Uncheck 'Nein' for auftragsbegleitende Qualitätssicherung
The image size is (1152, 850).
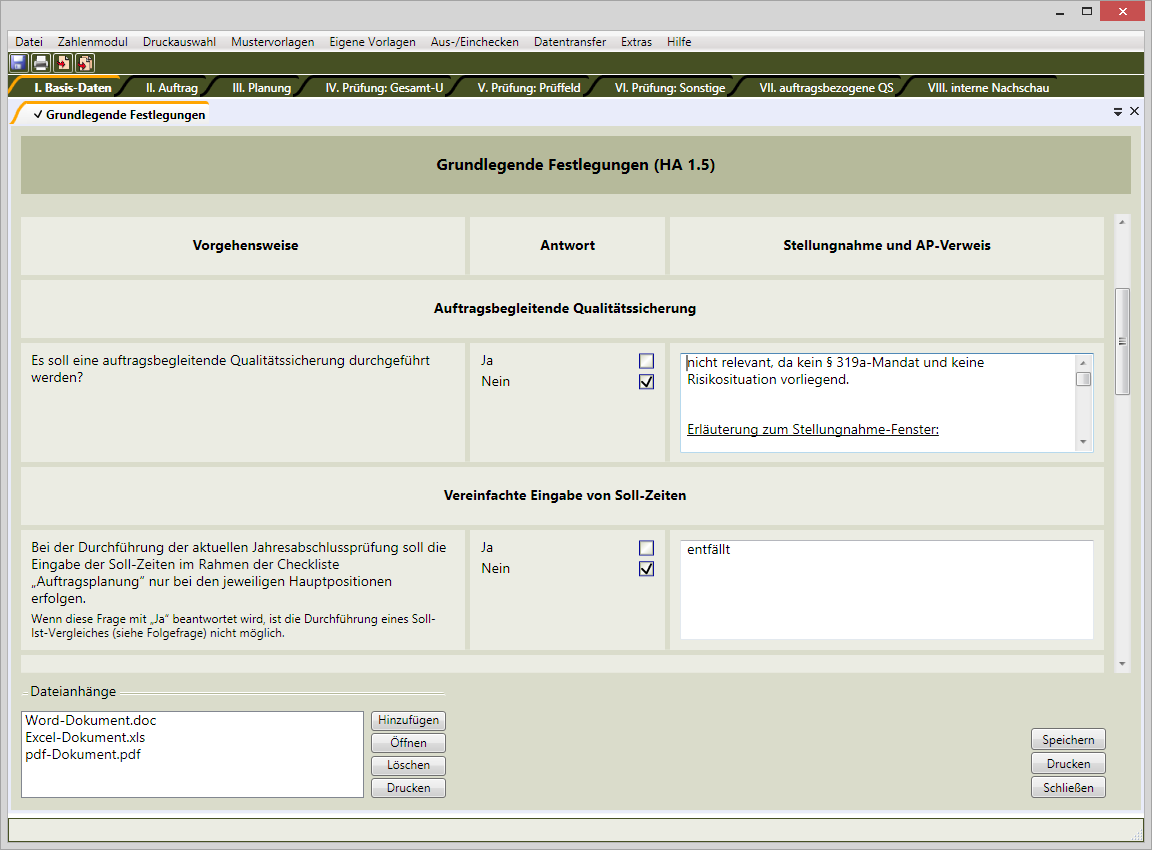click(646, 382)
